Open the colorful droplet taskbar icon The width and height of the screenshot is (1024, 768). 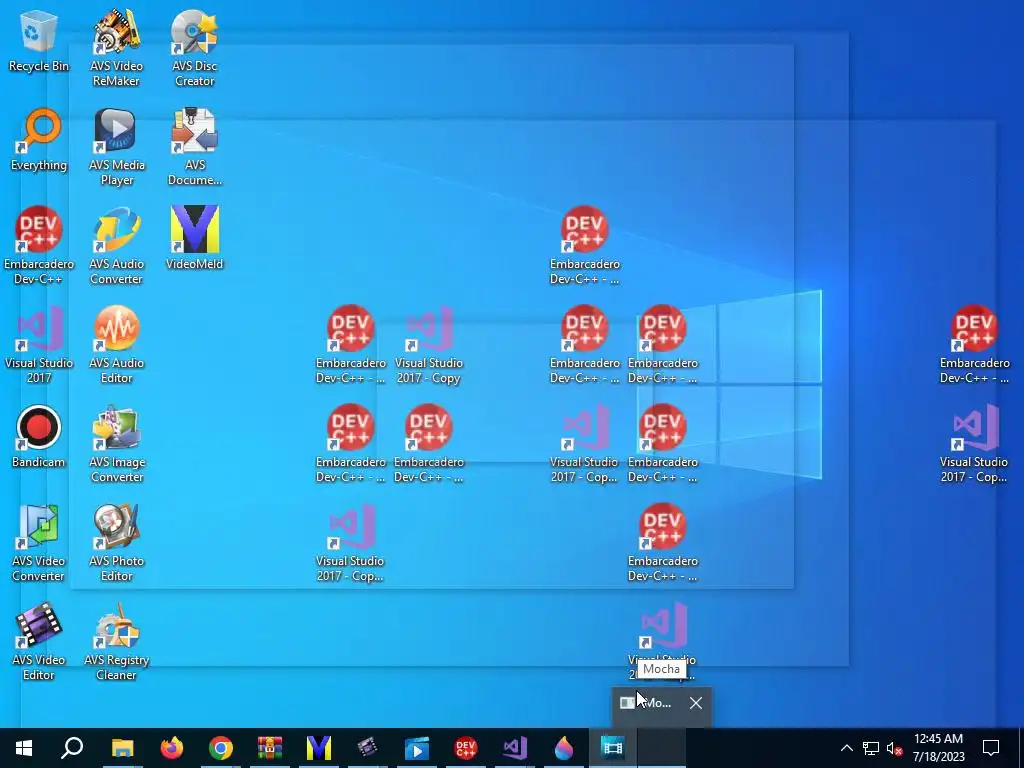point(564,748)
